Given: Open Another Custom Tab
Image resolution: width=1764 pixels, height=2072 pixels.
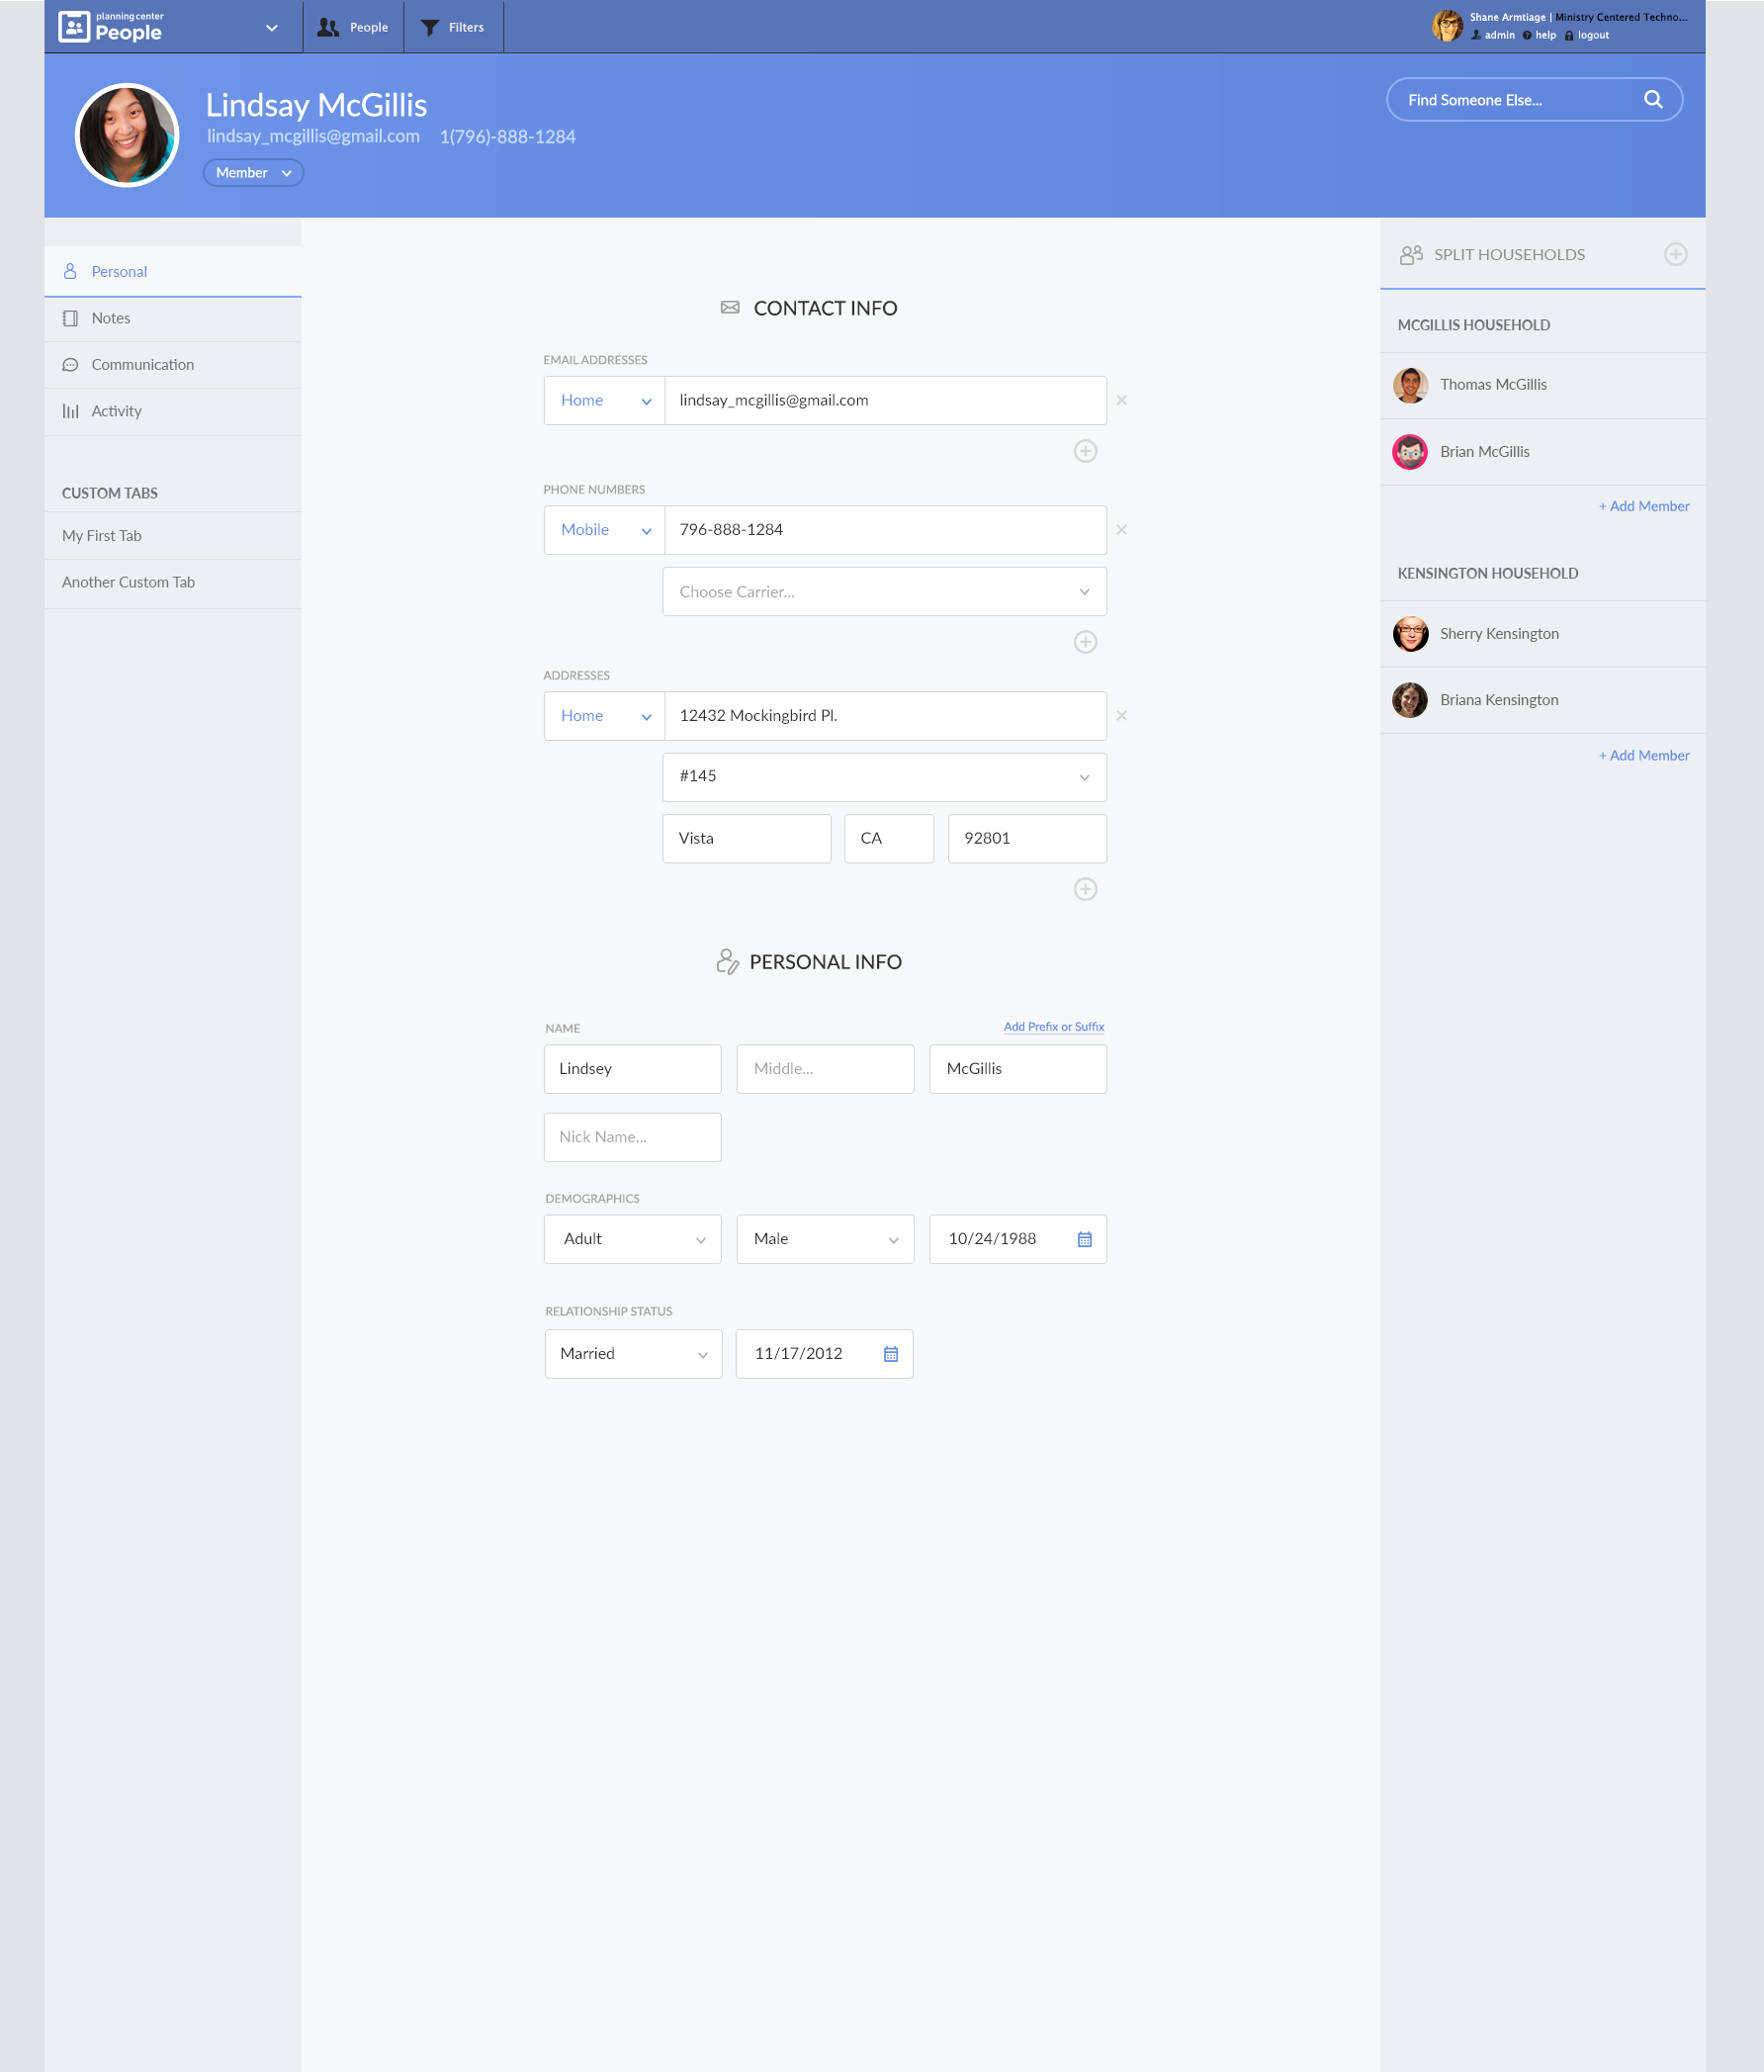Looking at the screenshot, I should 128,582.
